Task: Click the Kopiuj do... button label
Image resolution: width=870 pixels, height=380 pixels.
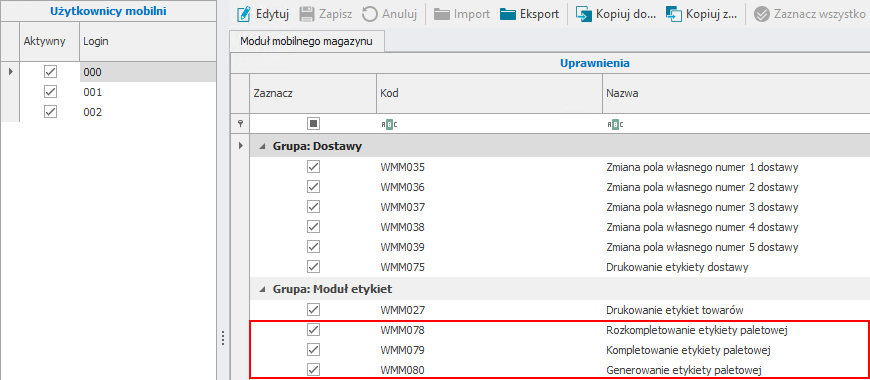Action: (627, 14)
